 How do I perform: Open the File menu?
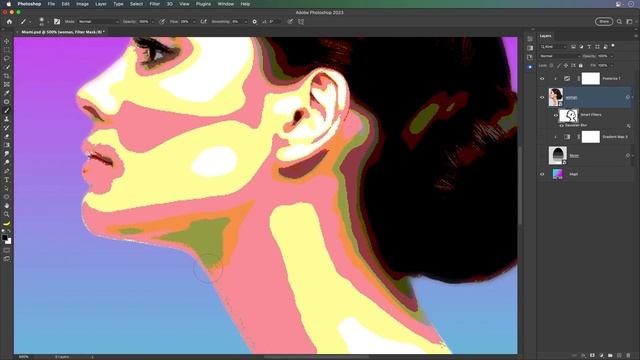click(51, 4)
